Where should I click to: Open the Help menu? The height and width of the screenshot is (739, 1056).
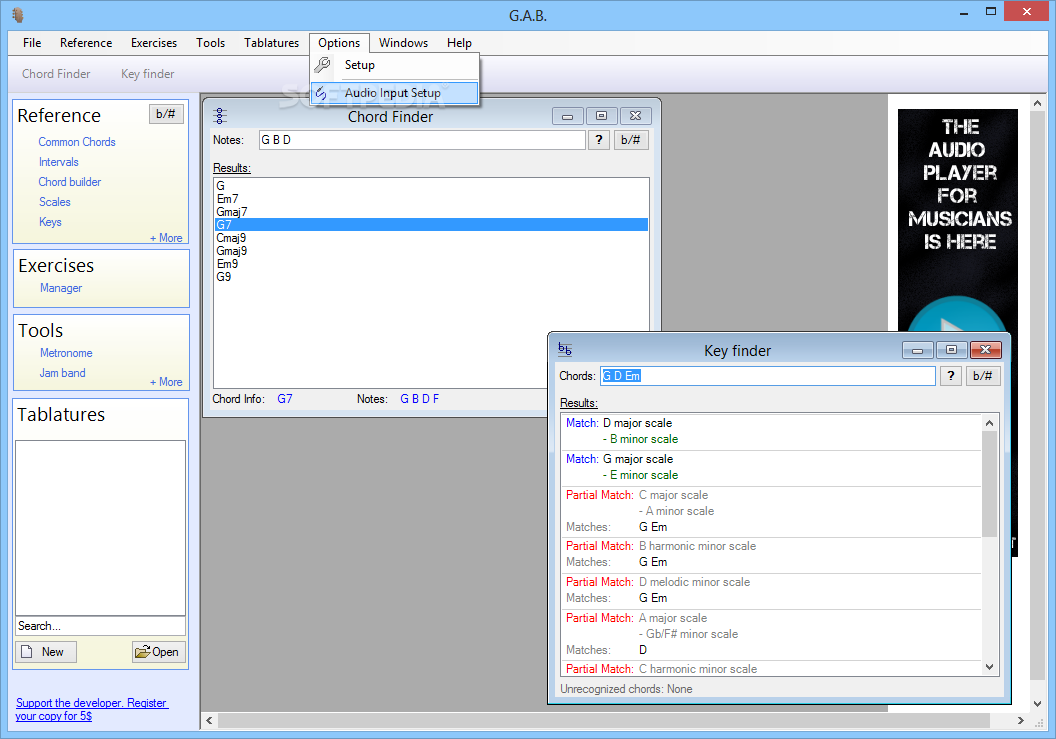pos(459,42)
